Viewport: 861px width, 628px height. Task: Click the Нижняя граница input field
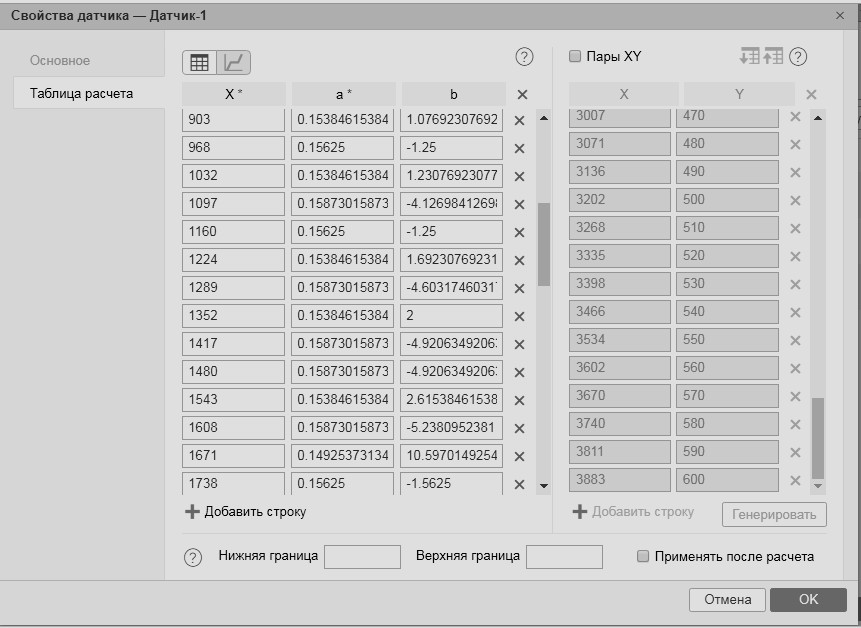[x=362, y=556]
